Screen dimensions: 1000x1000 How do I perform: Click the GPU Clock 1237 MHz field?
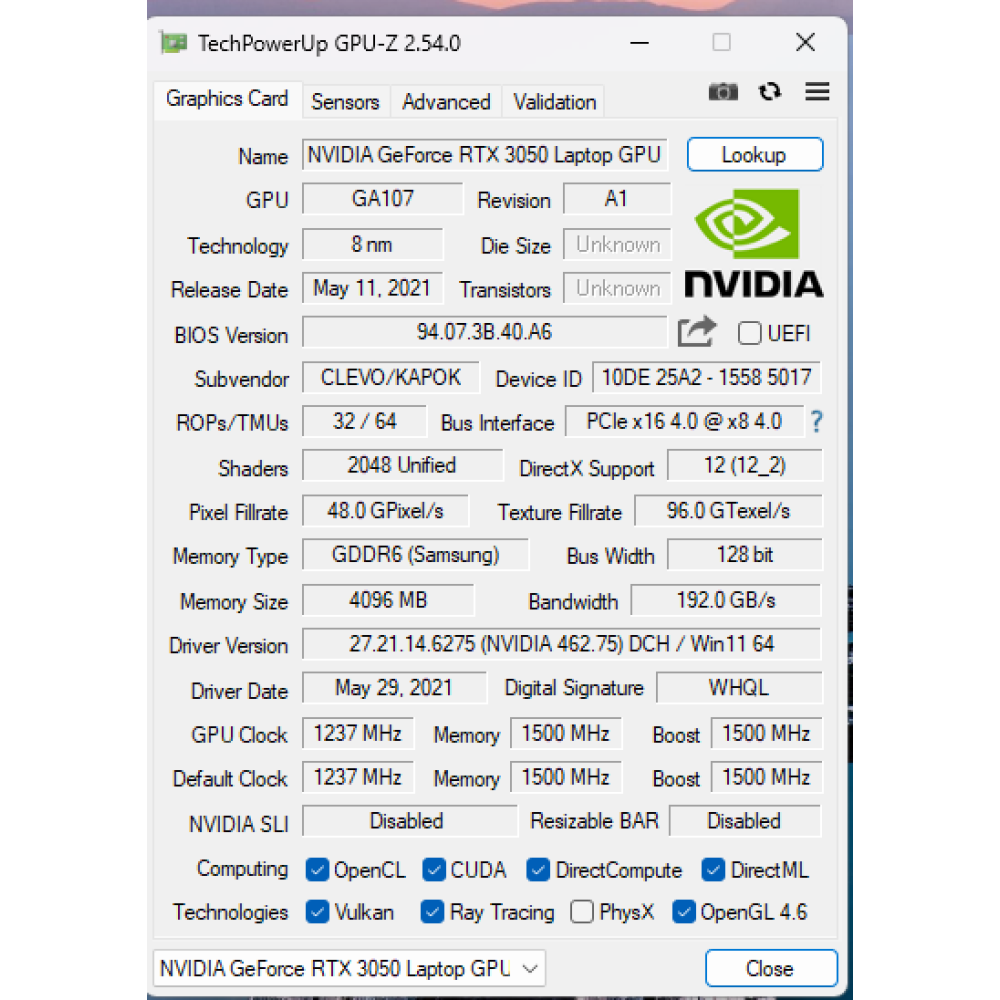pyautogui.click(x=358, y=733)
